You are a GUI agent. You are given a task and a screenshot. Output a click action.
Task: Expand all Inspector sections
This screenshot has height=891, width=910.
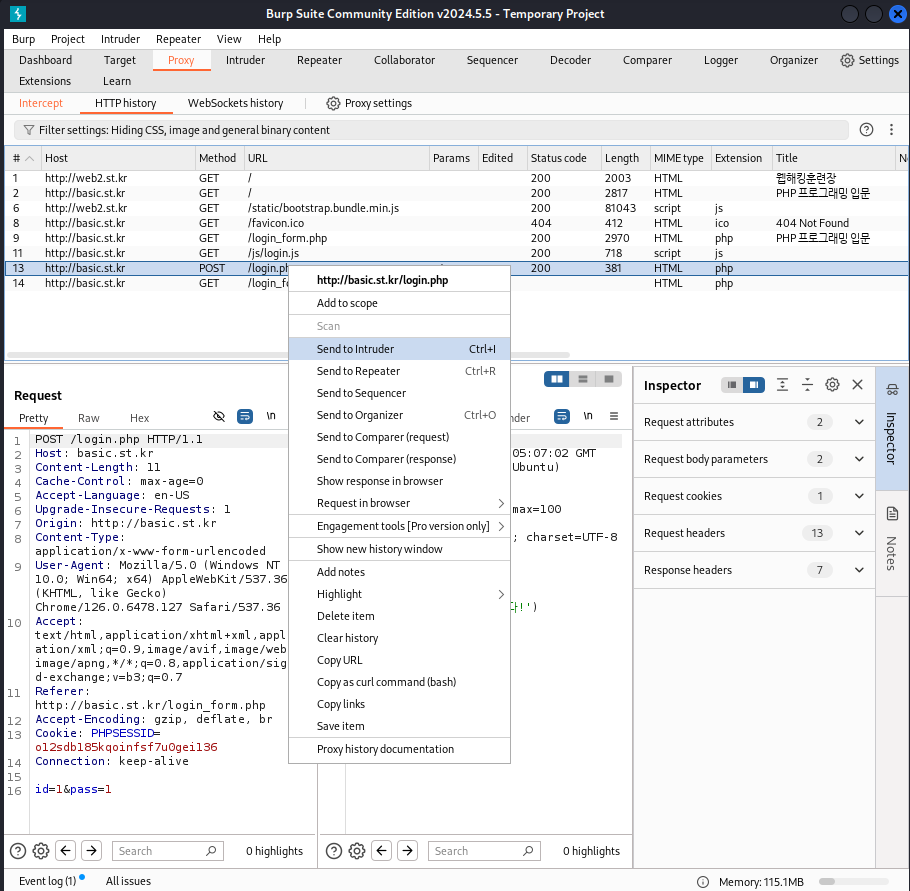pyautogui.click(x=782, y=385)
